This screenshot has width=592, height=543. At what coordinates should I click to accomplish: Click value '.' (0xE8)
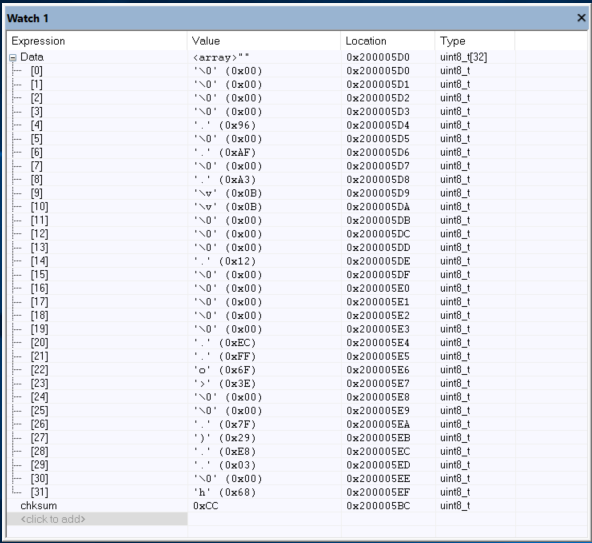[224, 452]
